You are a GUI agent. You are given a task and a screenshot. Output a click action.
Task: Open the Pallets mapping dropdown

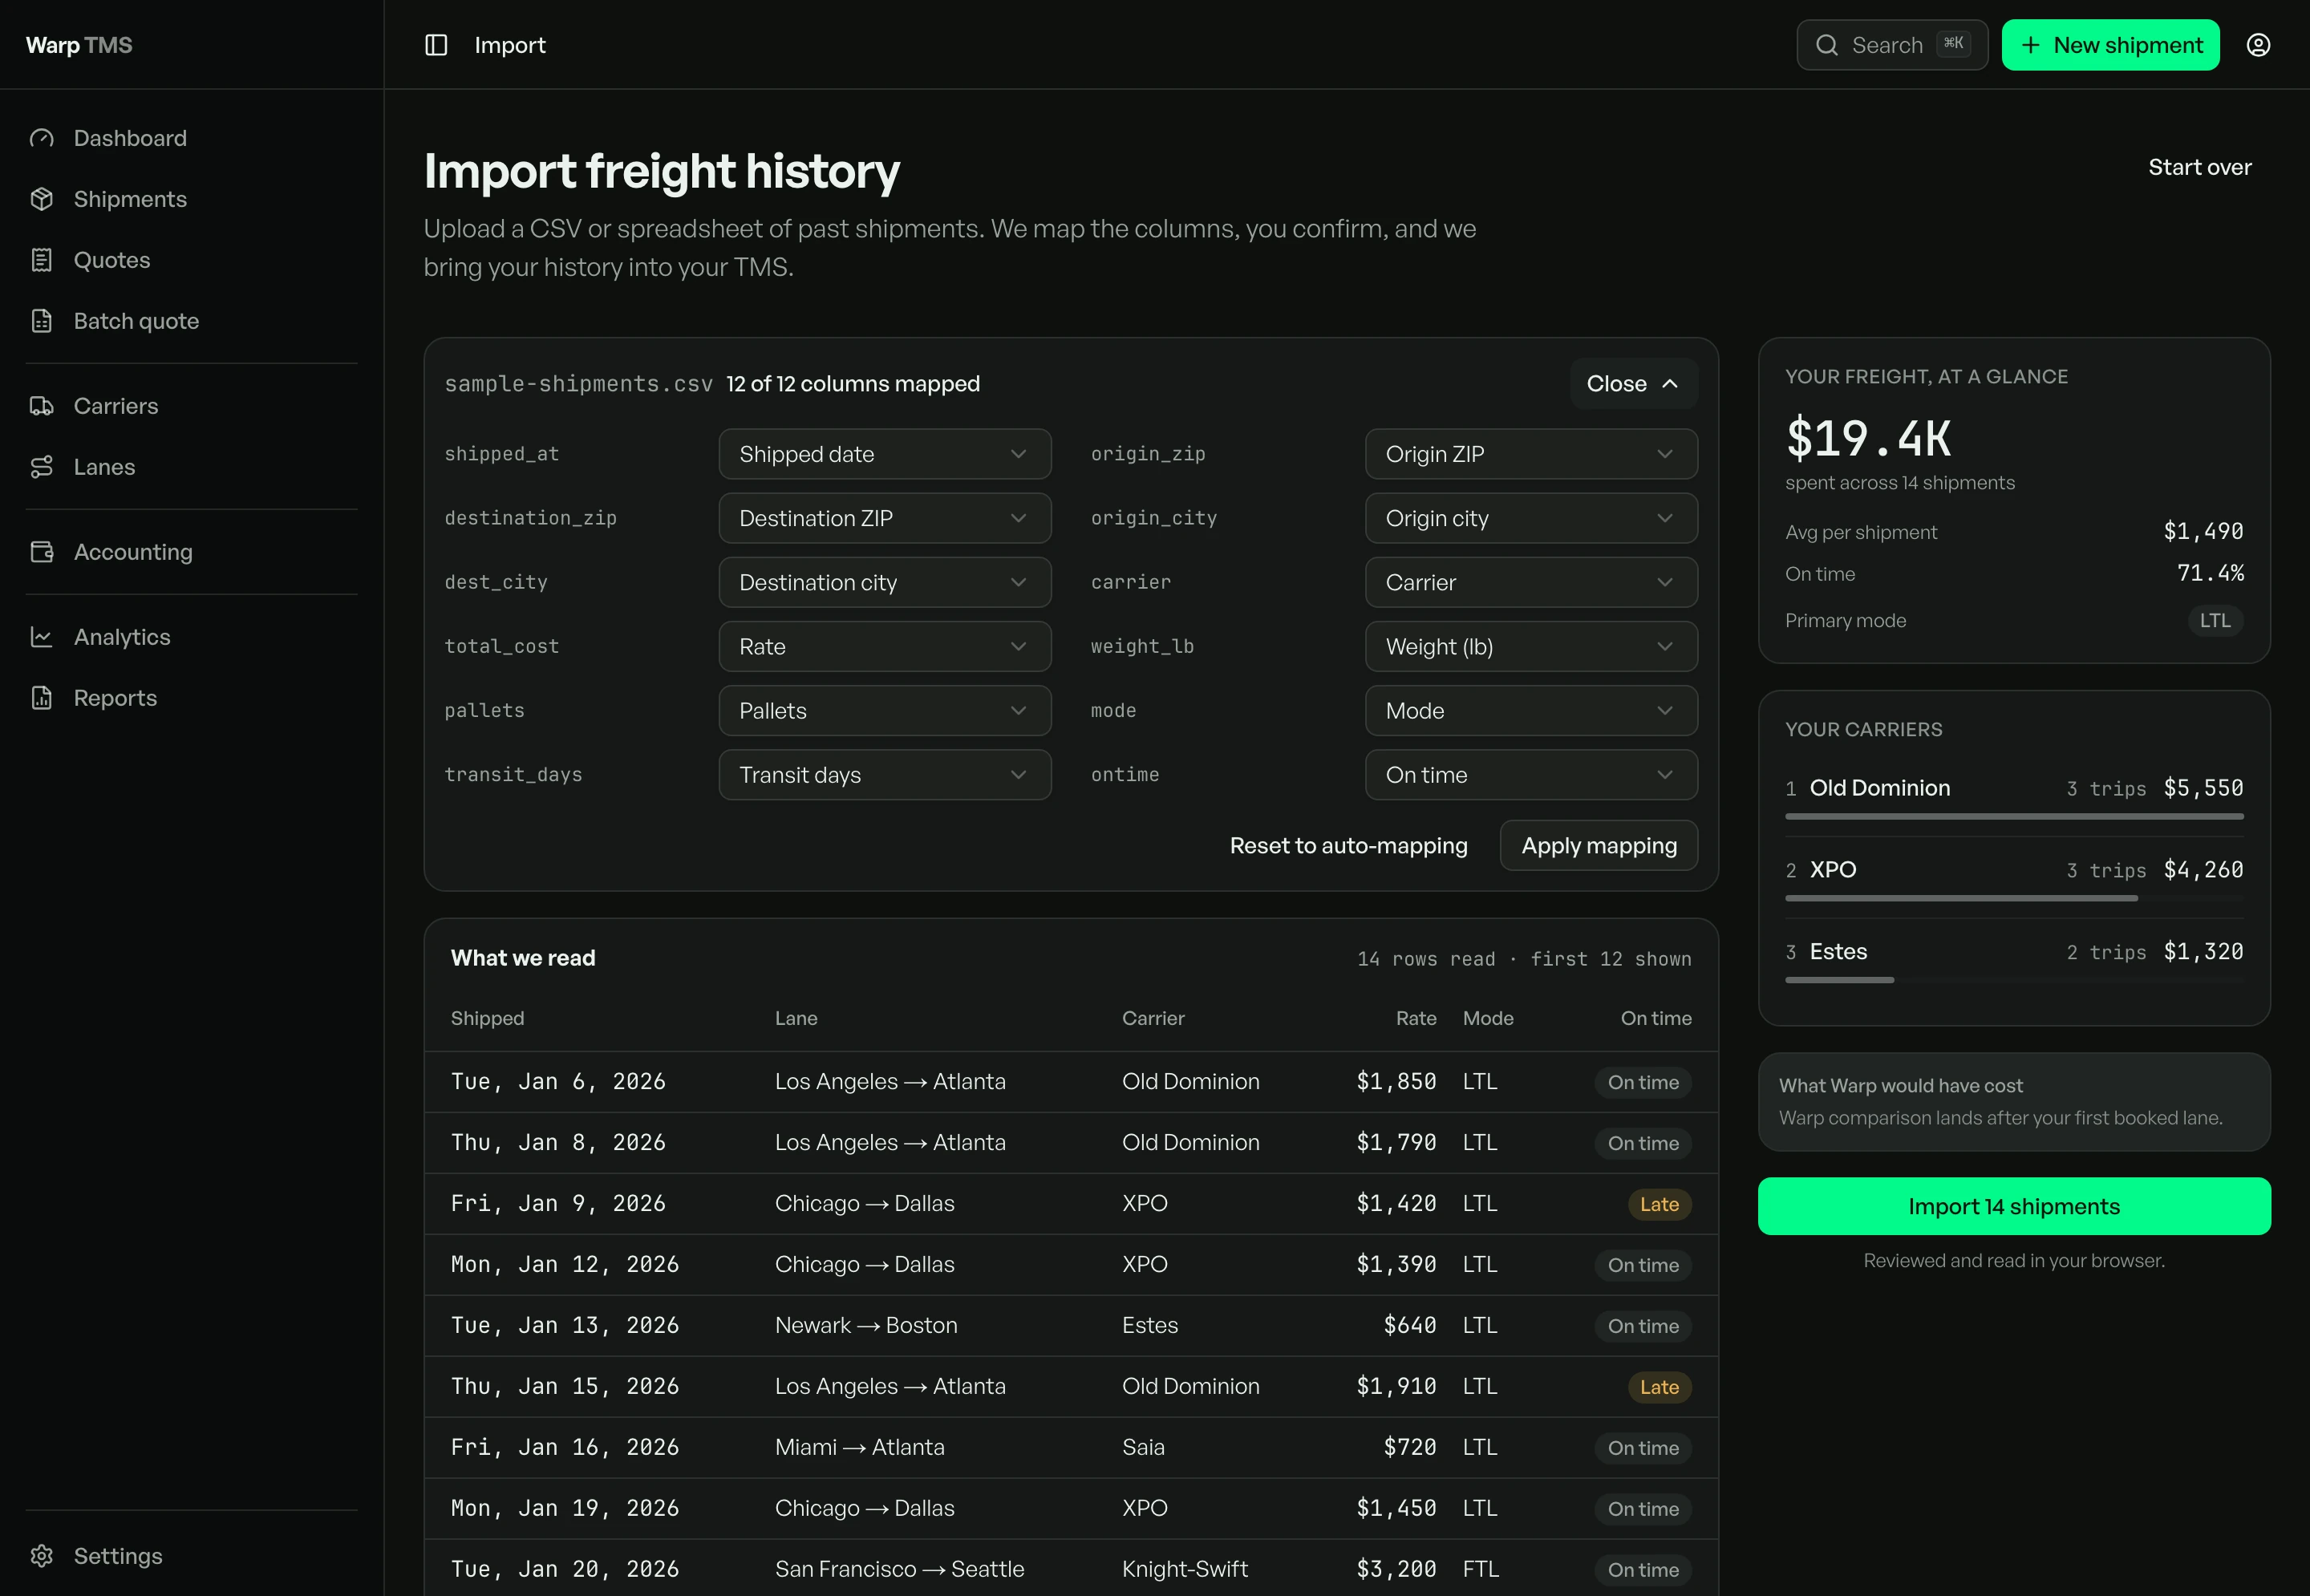[x=885, y=711]
